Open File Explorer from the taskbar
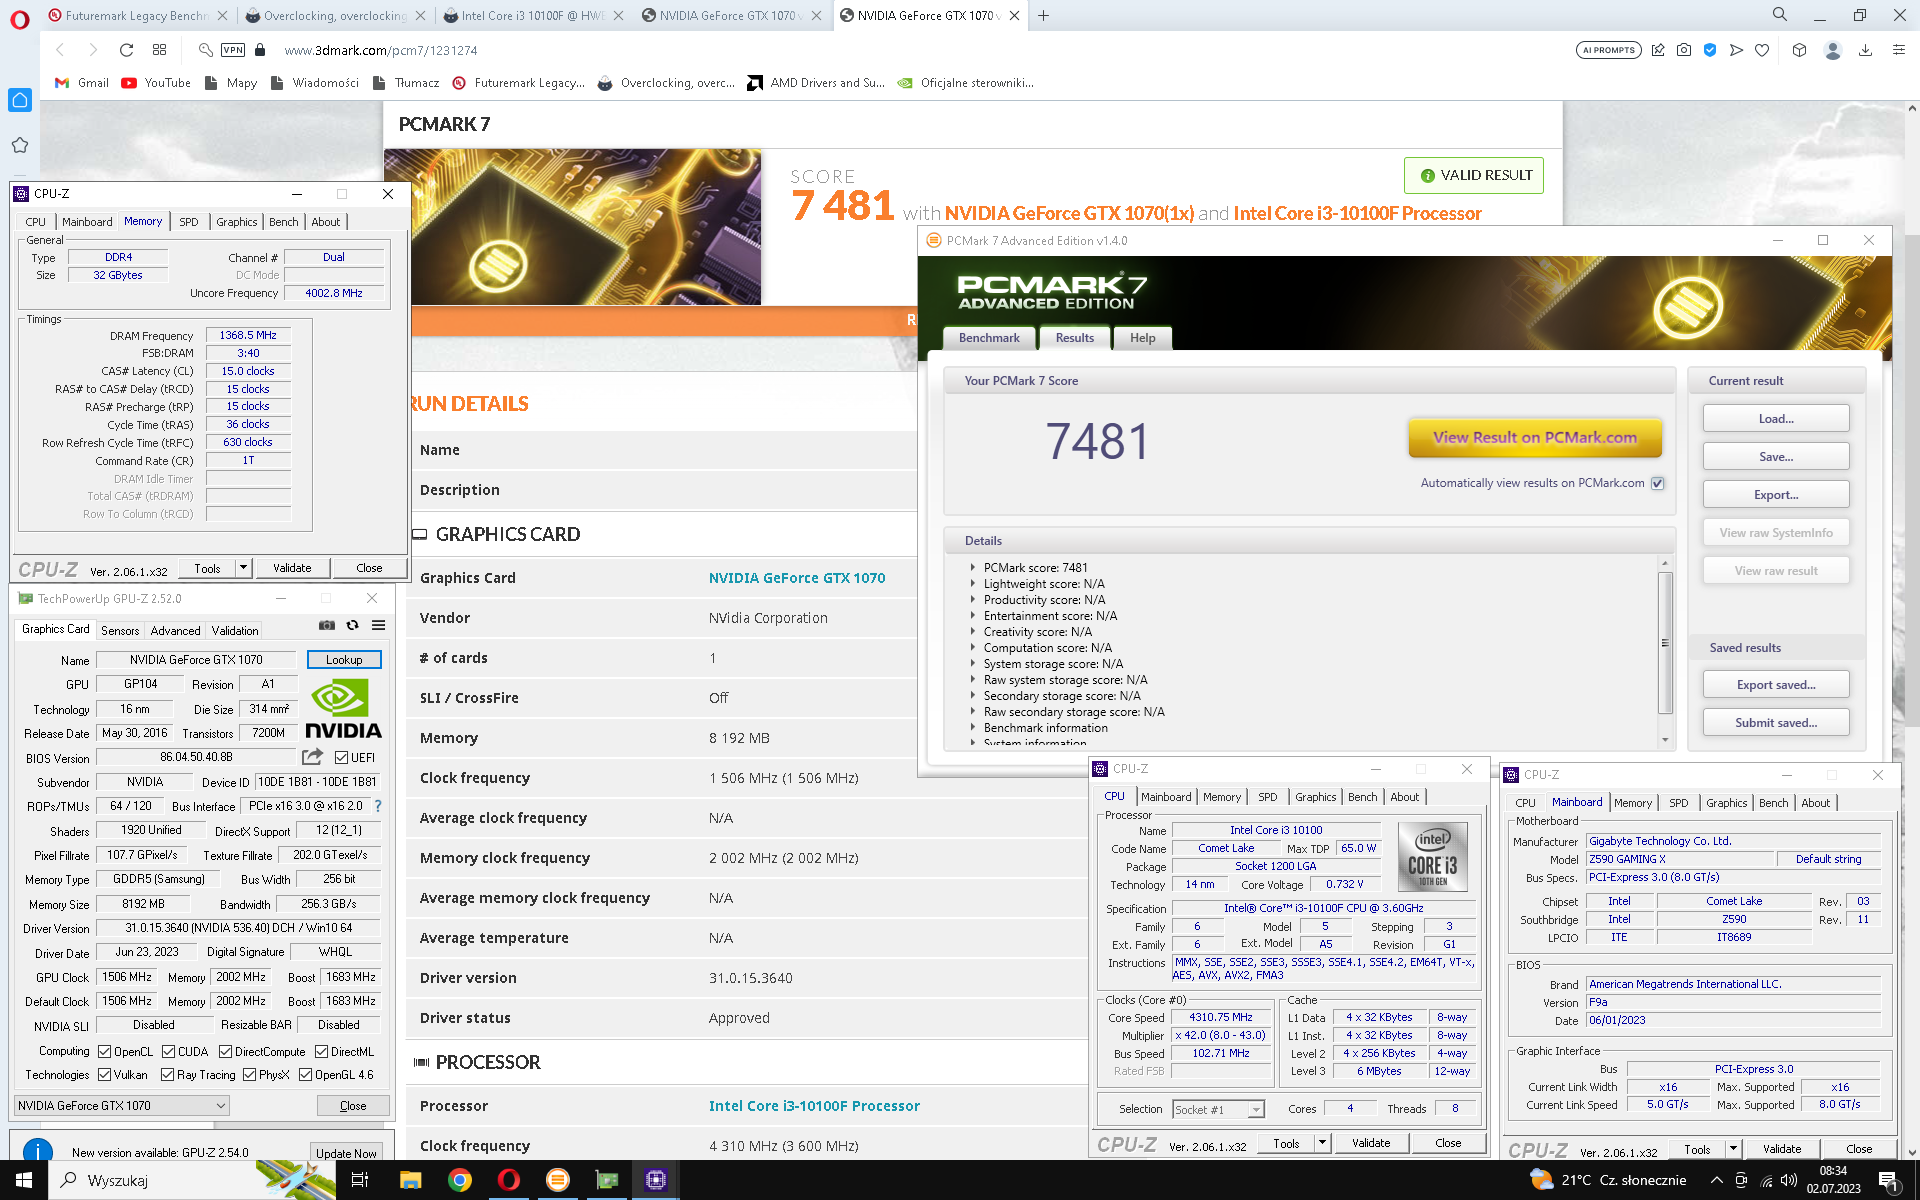The width and height of the screenshot is (1920, 1200). pos(410,1180)
